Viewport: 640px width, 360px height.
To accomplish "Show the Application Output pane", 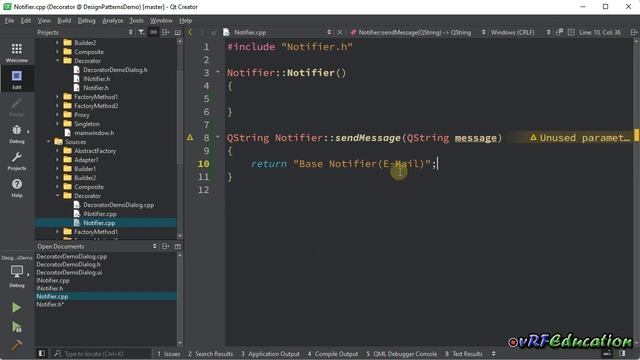I will click(270, 354).
